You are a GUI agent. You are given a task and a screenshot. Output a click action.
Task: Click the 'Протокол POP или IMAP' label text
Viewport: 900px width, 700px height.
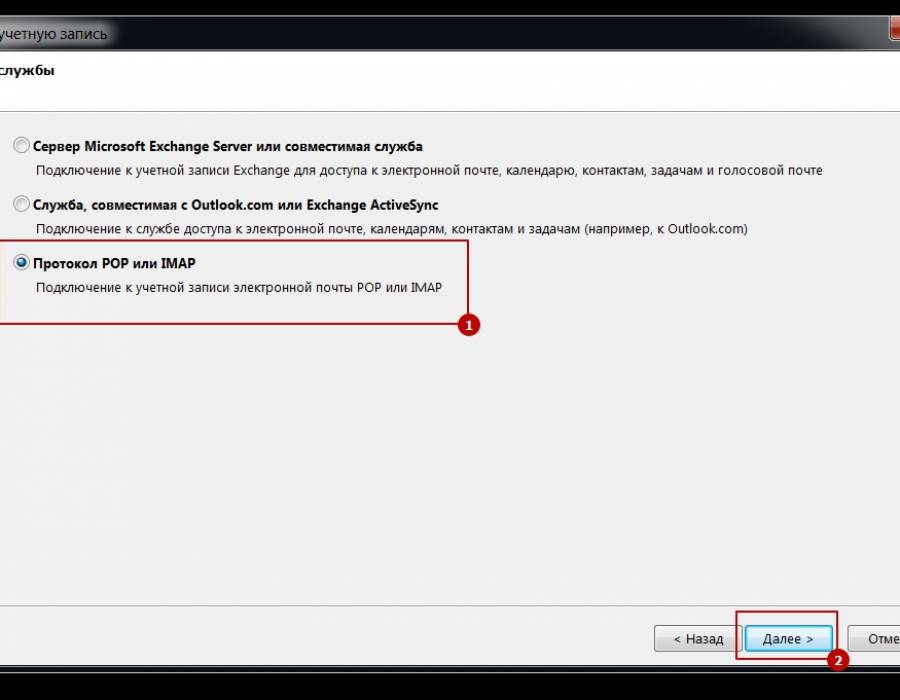(x=114, y=263)
